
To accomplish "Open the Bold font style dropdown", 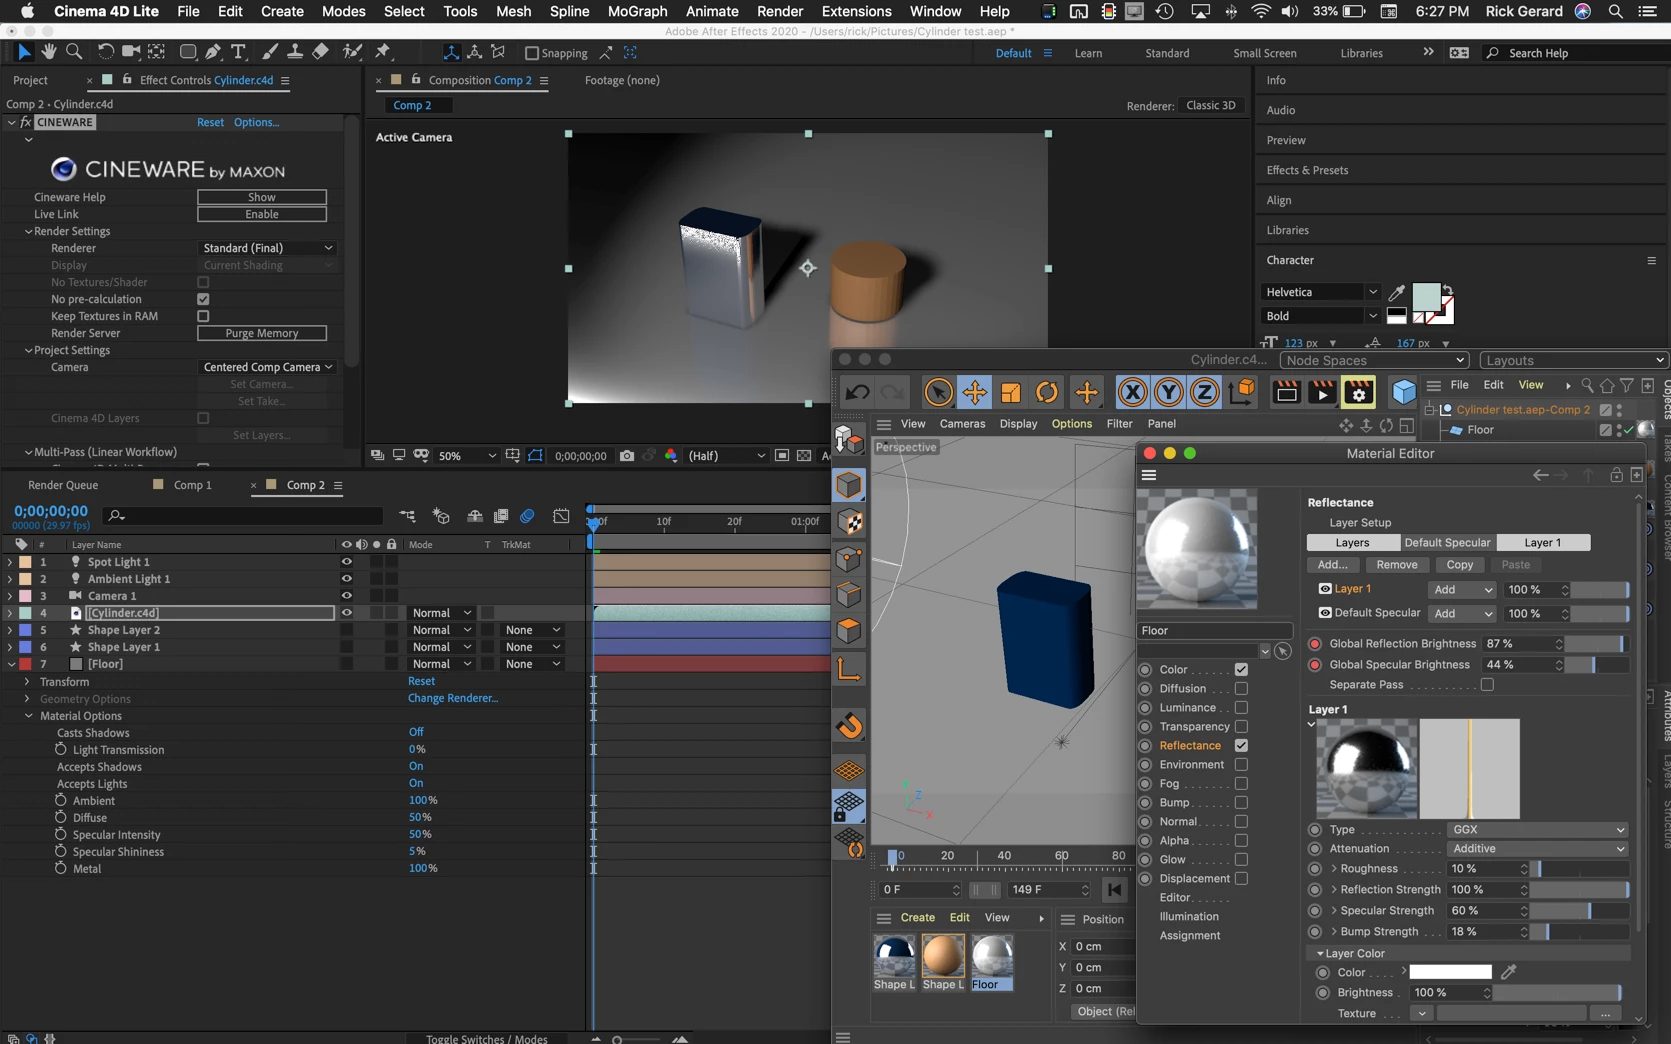I will pyautogui.click(x=1320, y=316).
